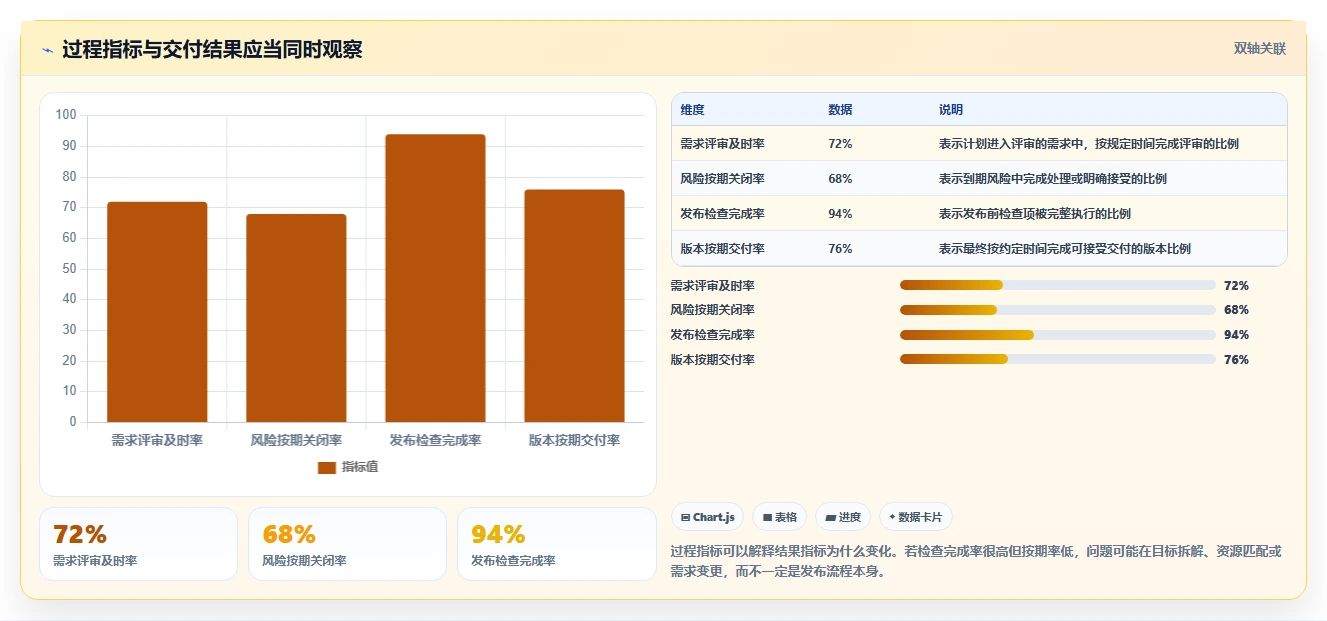Image resolution: width=1327 pixels, height=621 pixels.
Task: Click the 双轴关联 label in the header
Action: [x=1259, y=48]
